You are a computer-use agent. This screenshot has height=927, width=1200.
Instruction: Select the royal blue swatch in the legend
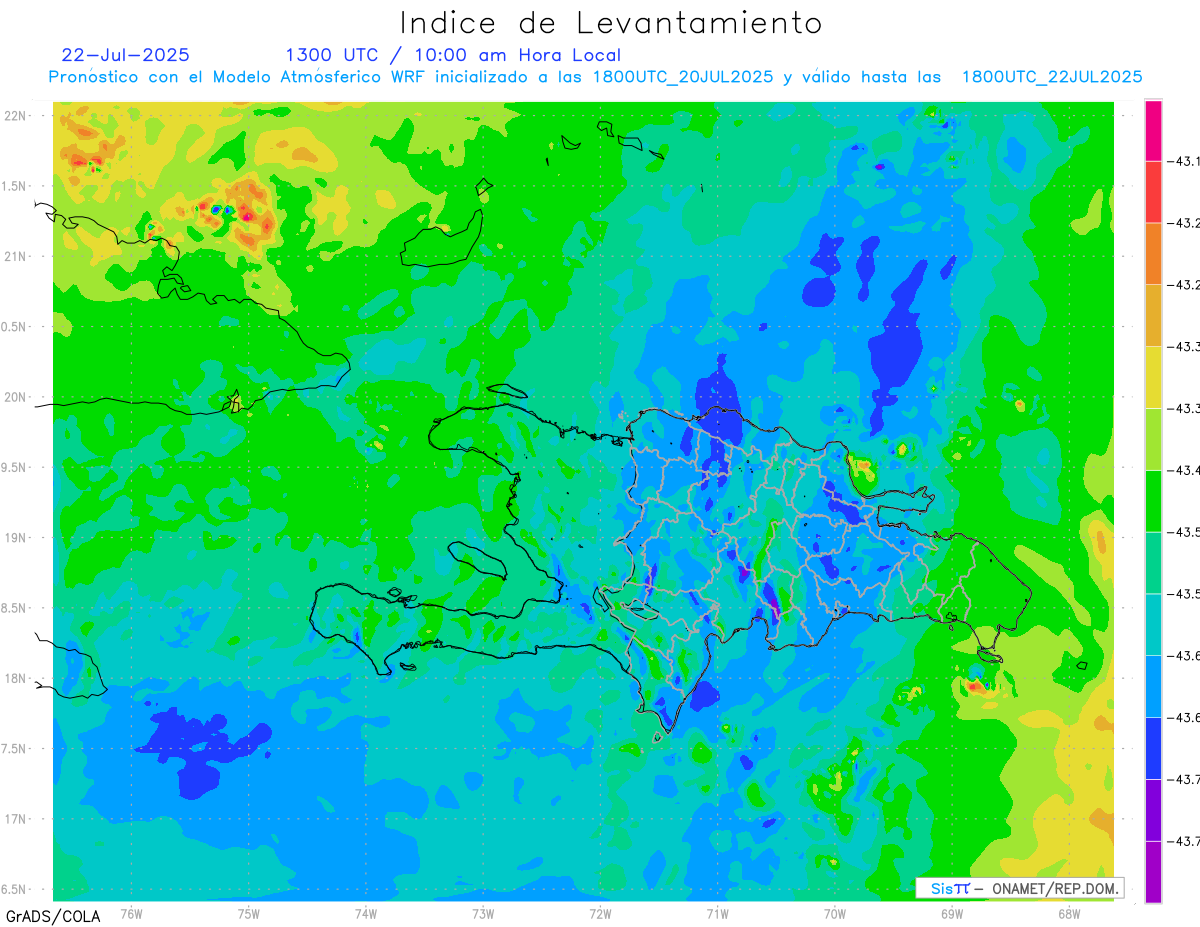[1153, 748]
